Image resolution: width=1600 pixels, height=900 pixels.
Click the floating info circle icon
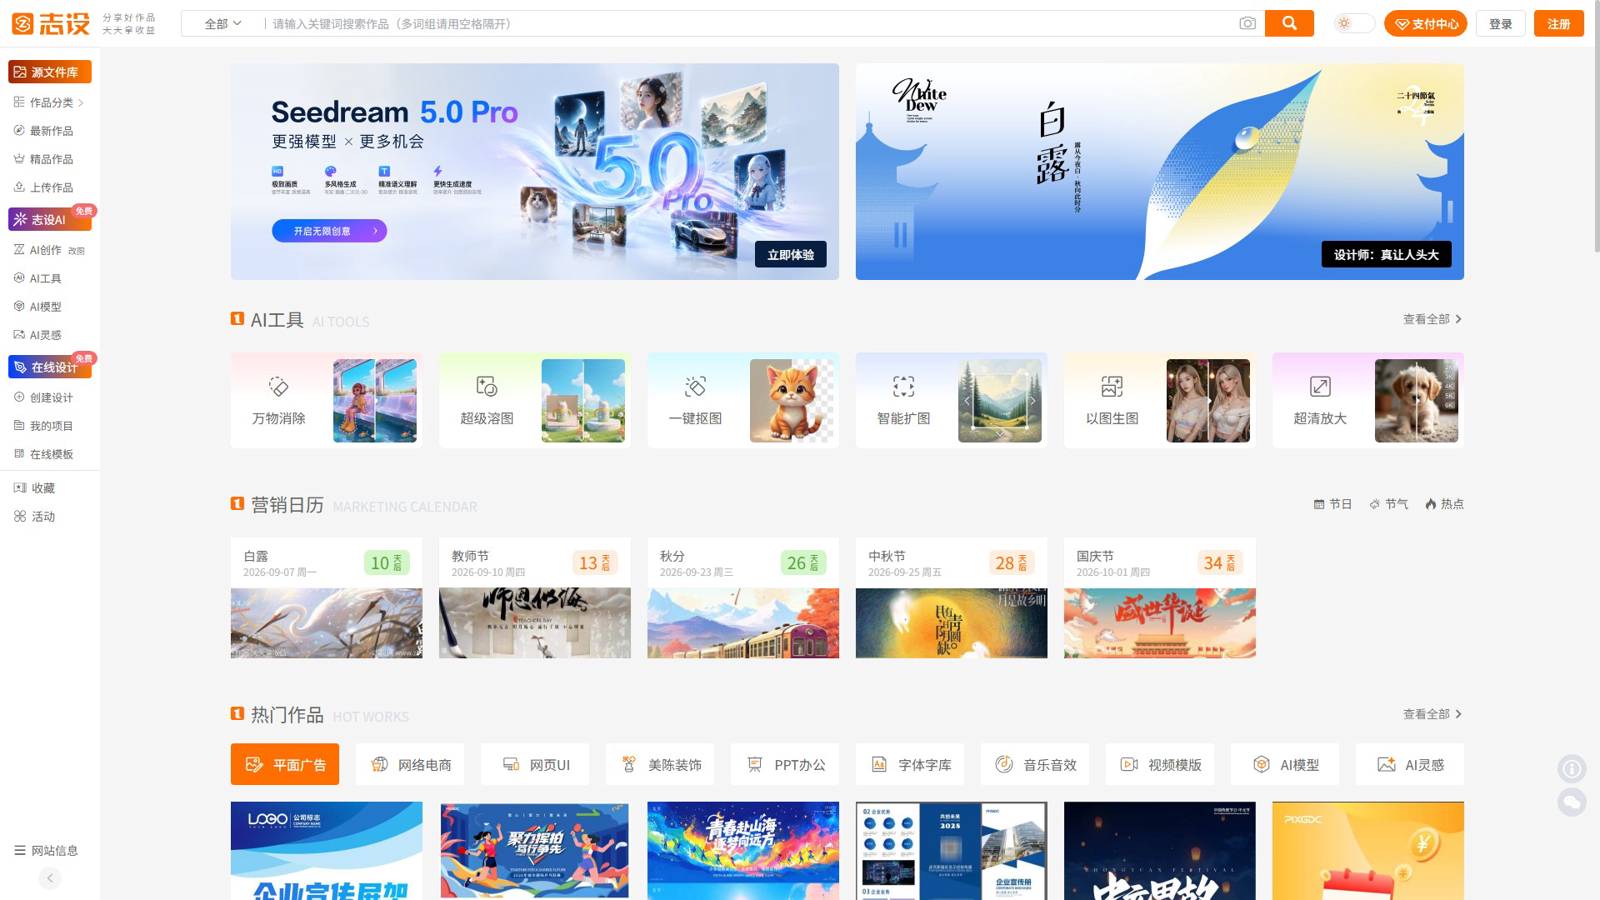point(1572,768)
